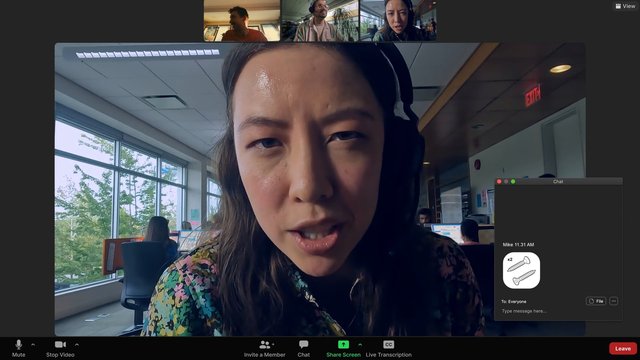Open more chat options ellipsis
Screen dimensions: 640x360
tap(613, 301)
